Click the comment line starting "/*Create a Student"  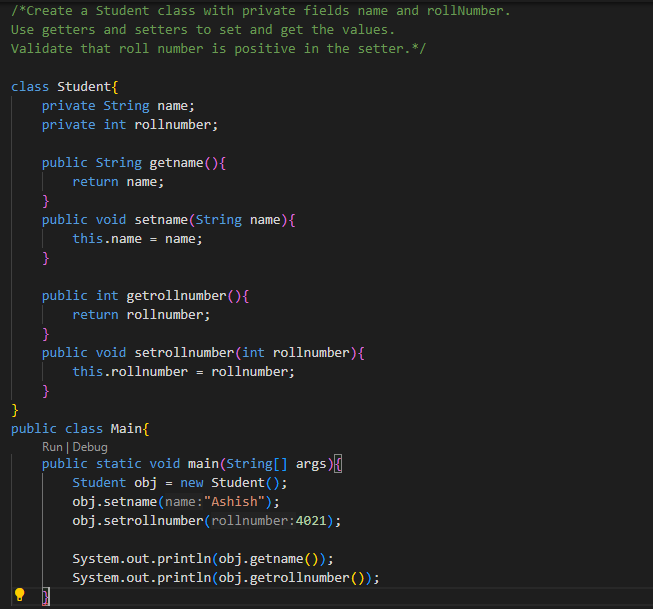261,11
